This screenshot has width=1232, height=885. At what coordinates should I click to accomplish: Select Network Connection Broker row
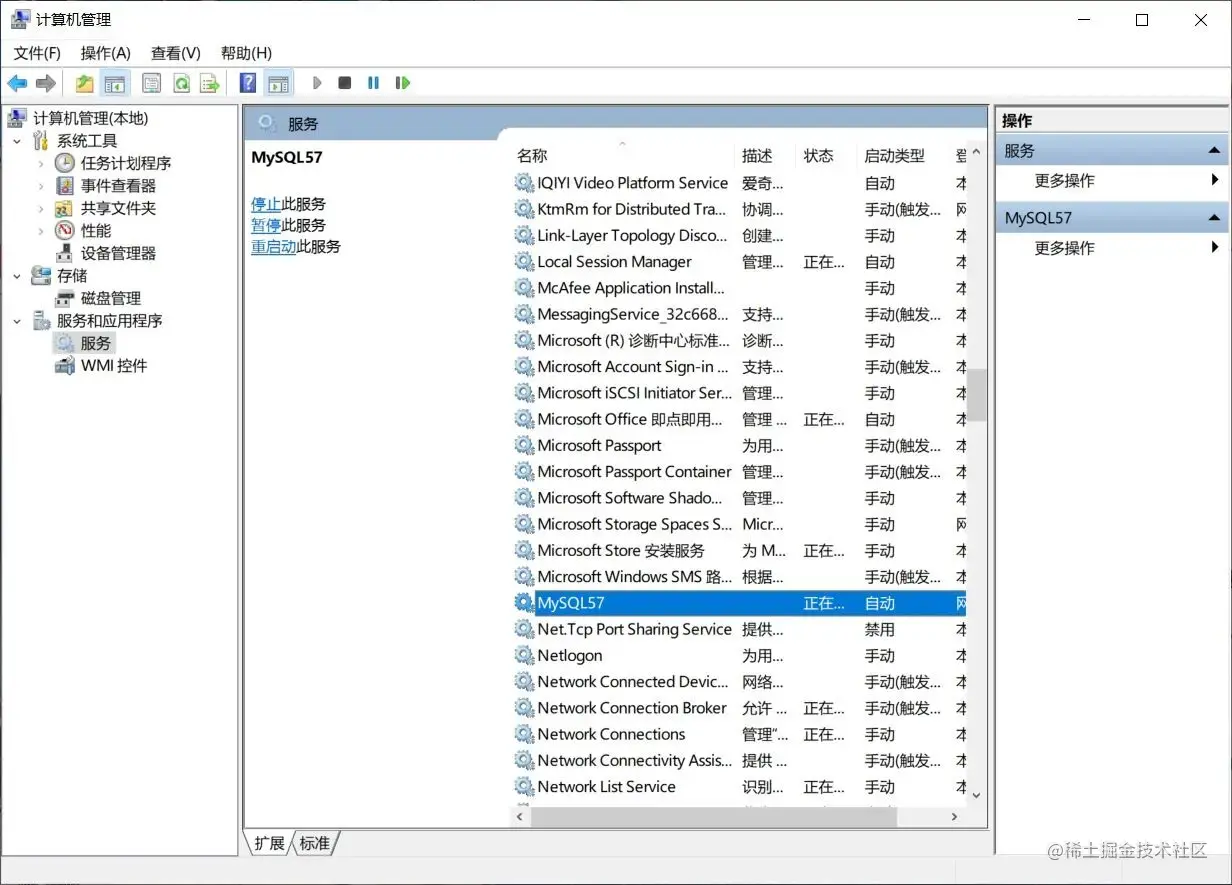click(x=739, y=708)
